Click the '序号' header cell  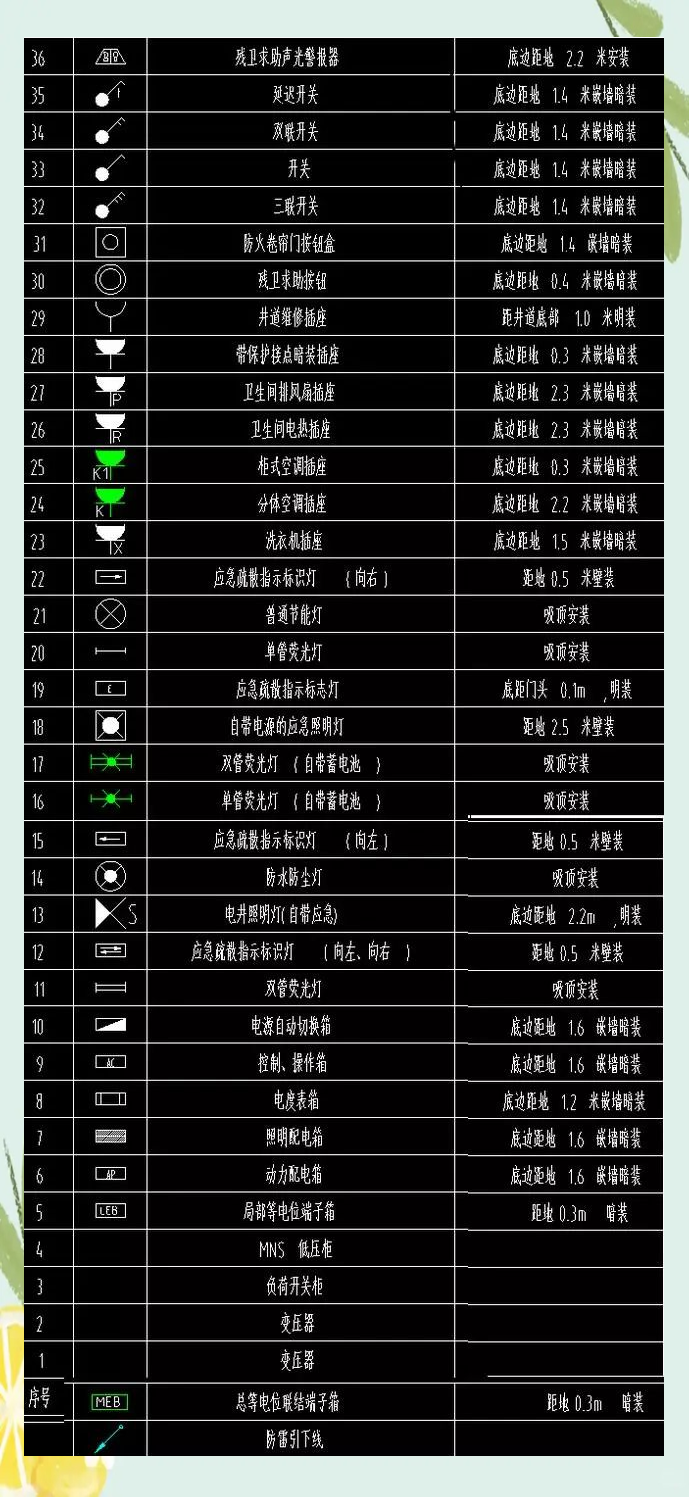tap(39, 1399)
